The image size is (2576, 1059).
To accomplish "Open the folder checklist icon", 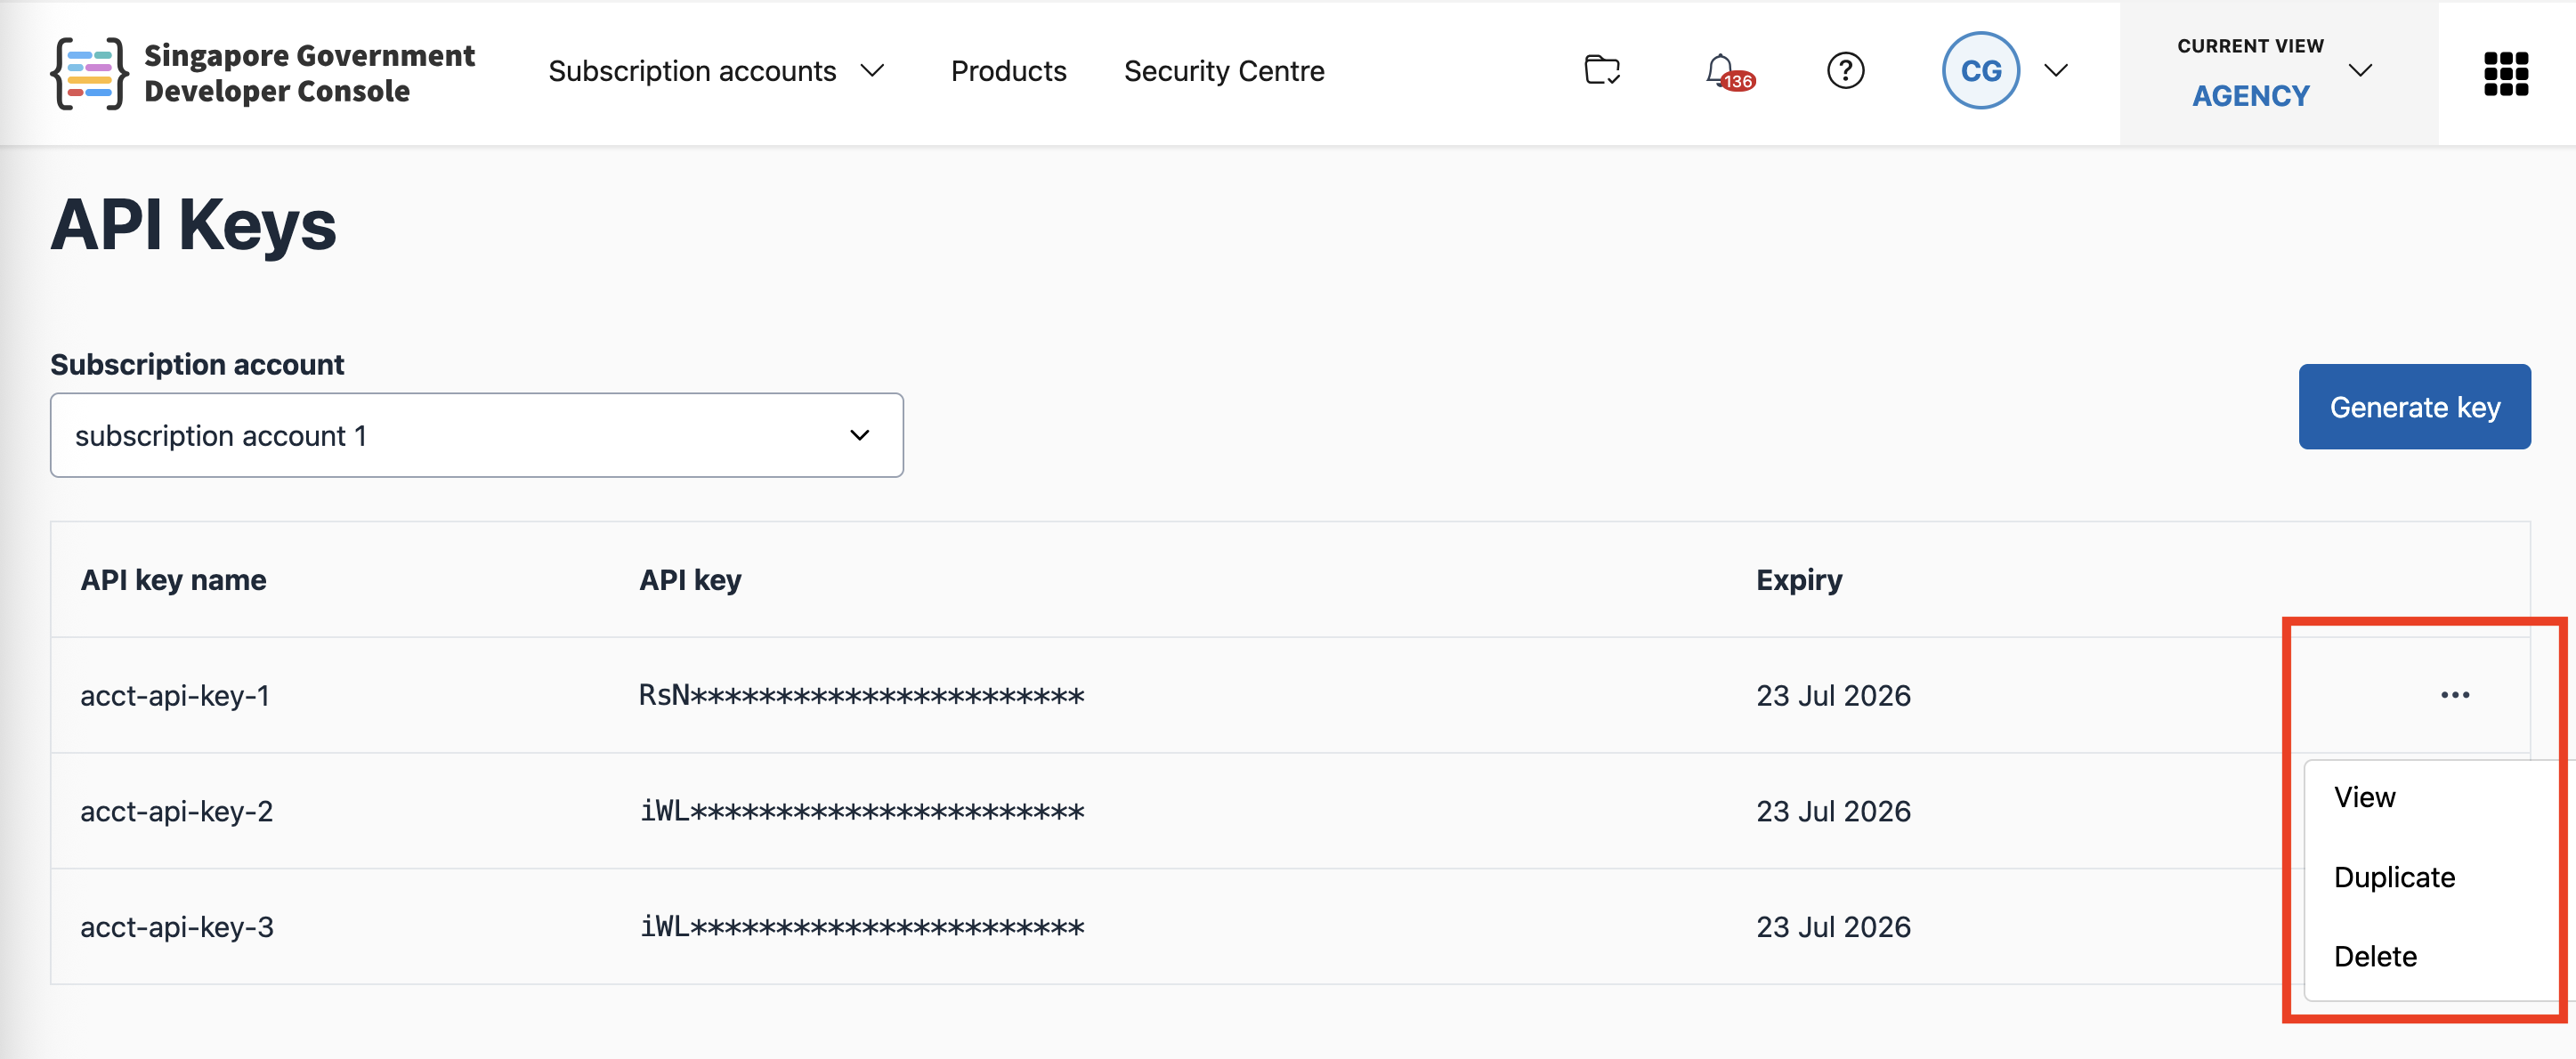I will coord(1602,70).
